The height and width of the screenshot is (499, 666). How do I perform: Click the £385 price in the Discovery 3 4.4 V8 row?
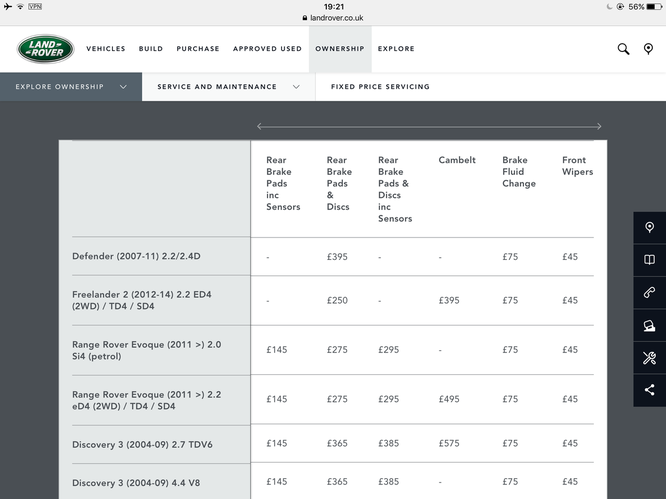pyautogui.click(x=388, y=481)
